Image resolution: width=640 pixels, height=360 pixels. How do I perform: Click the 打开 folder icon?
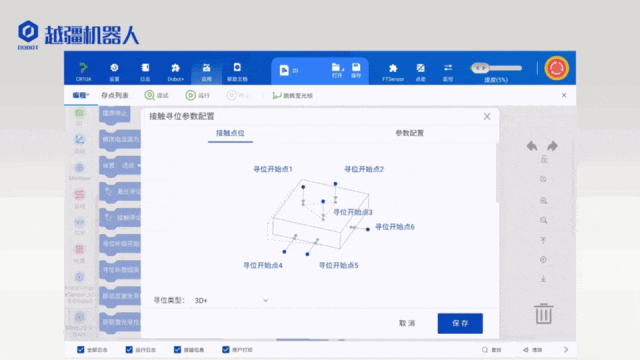[x=337, y=67]
